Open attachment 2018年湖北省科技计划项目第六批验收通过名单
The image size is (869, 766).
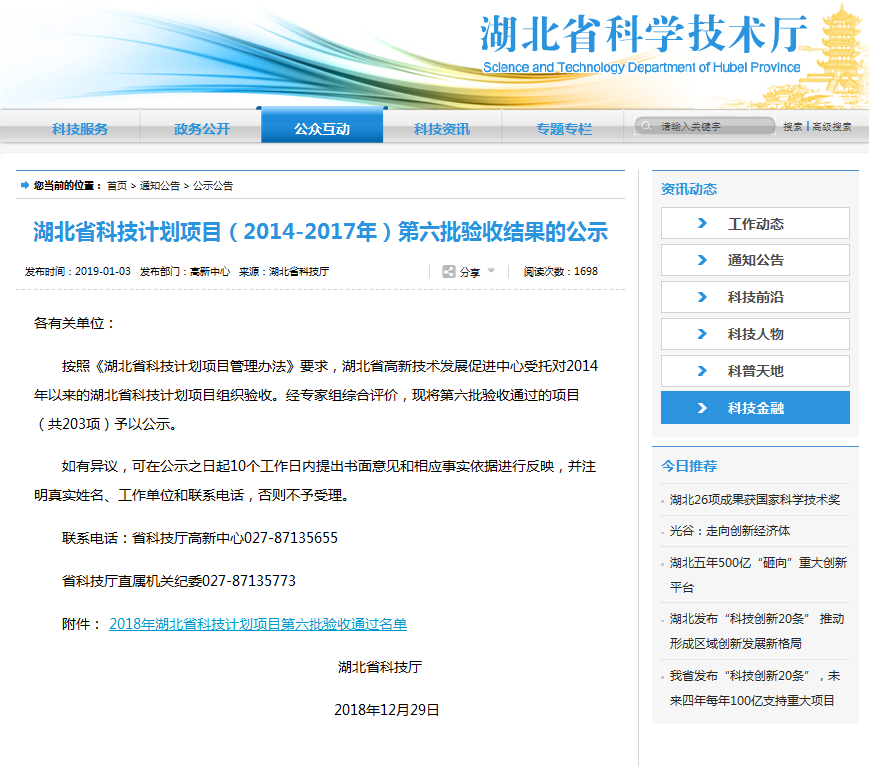tap(258, 624)
